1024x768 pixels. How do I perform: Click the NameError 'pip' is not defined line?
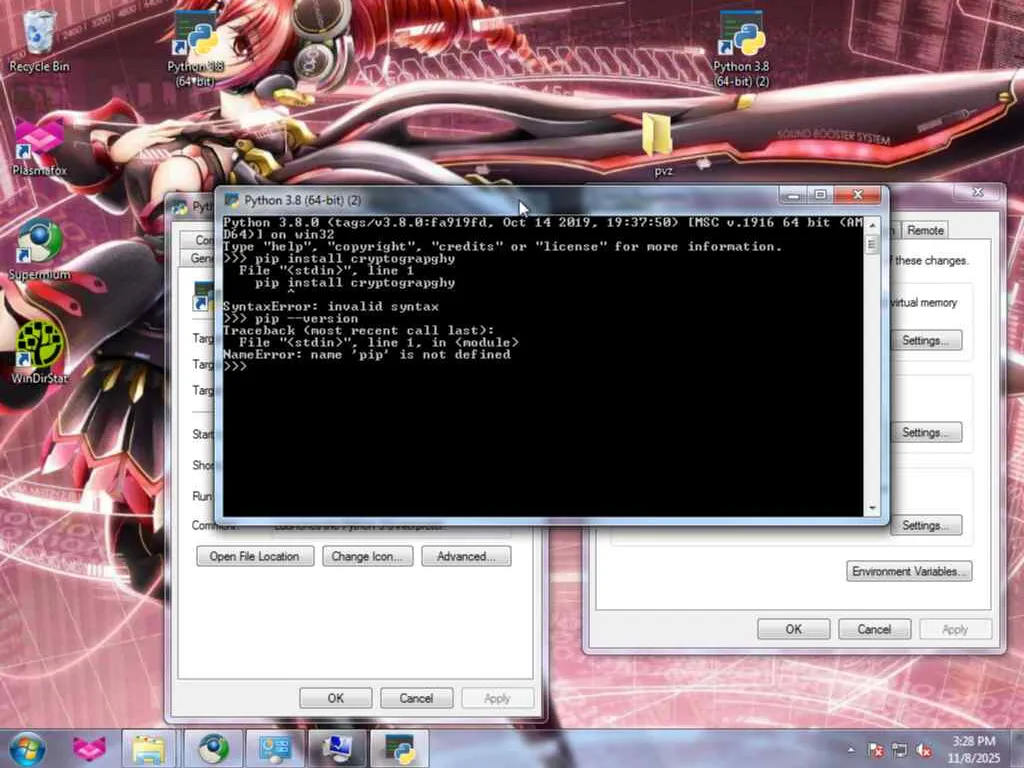(x=367, y=355)
